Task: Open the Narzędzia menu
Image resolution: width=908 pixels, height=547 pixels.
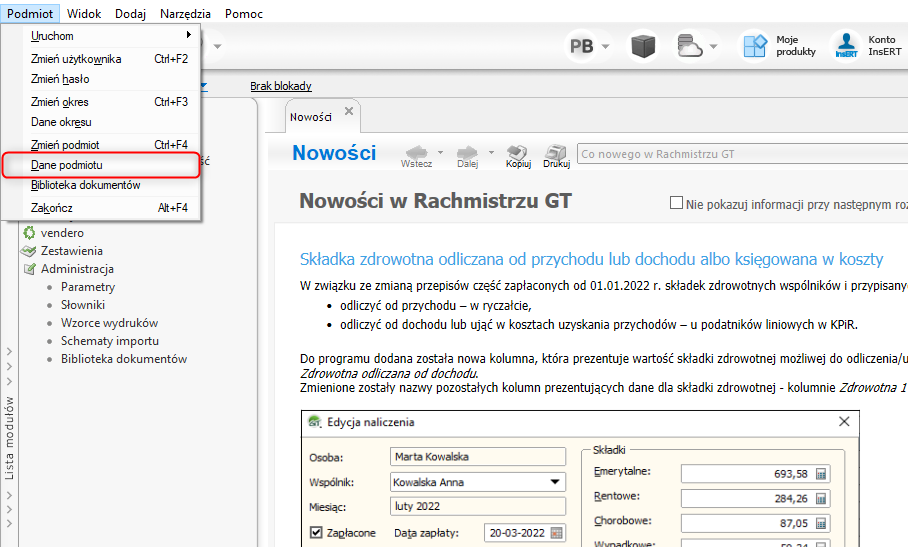Action: click(185, 13)
